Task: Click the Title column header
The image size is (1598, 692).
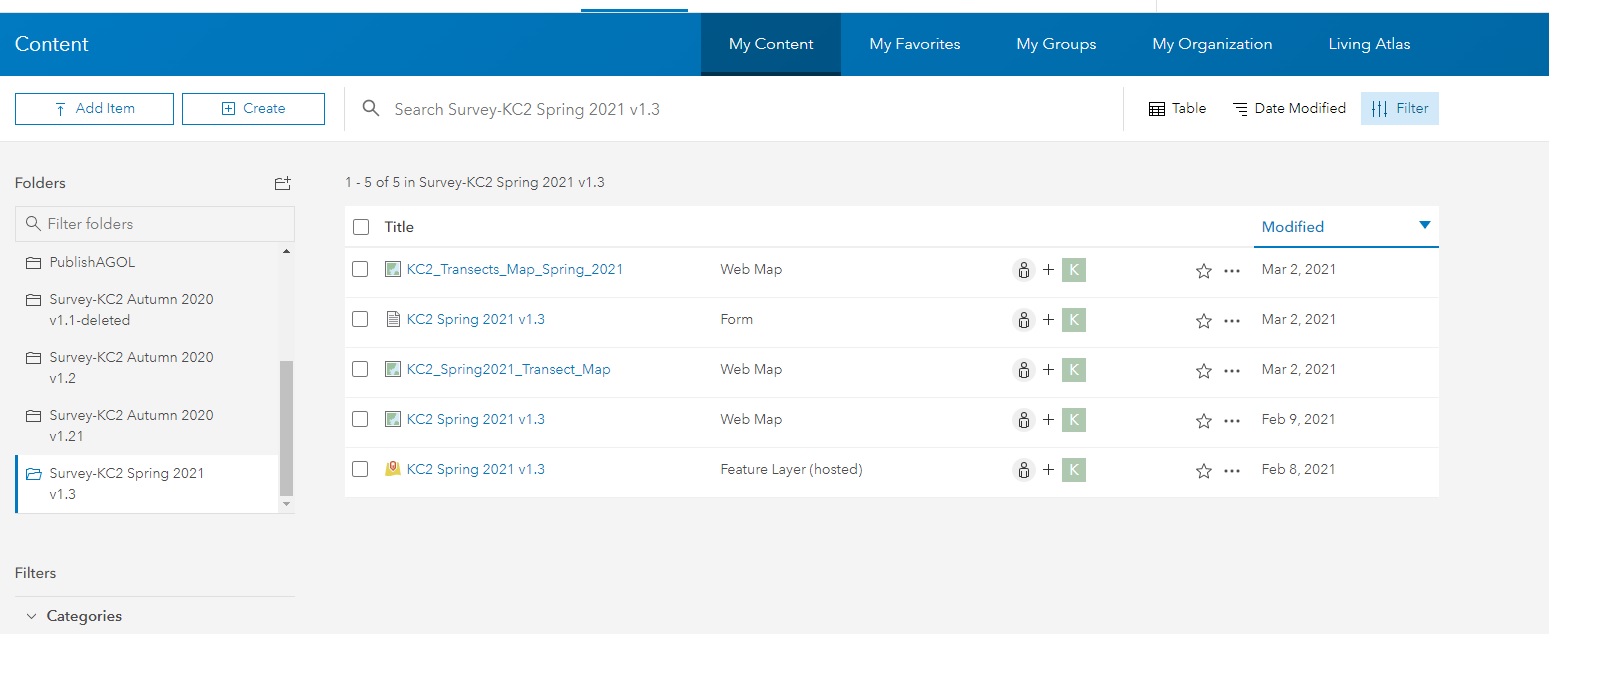Action: click(x=399, y=227)
